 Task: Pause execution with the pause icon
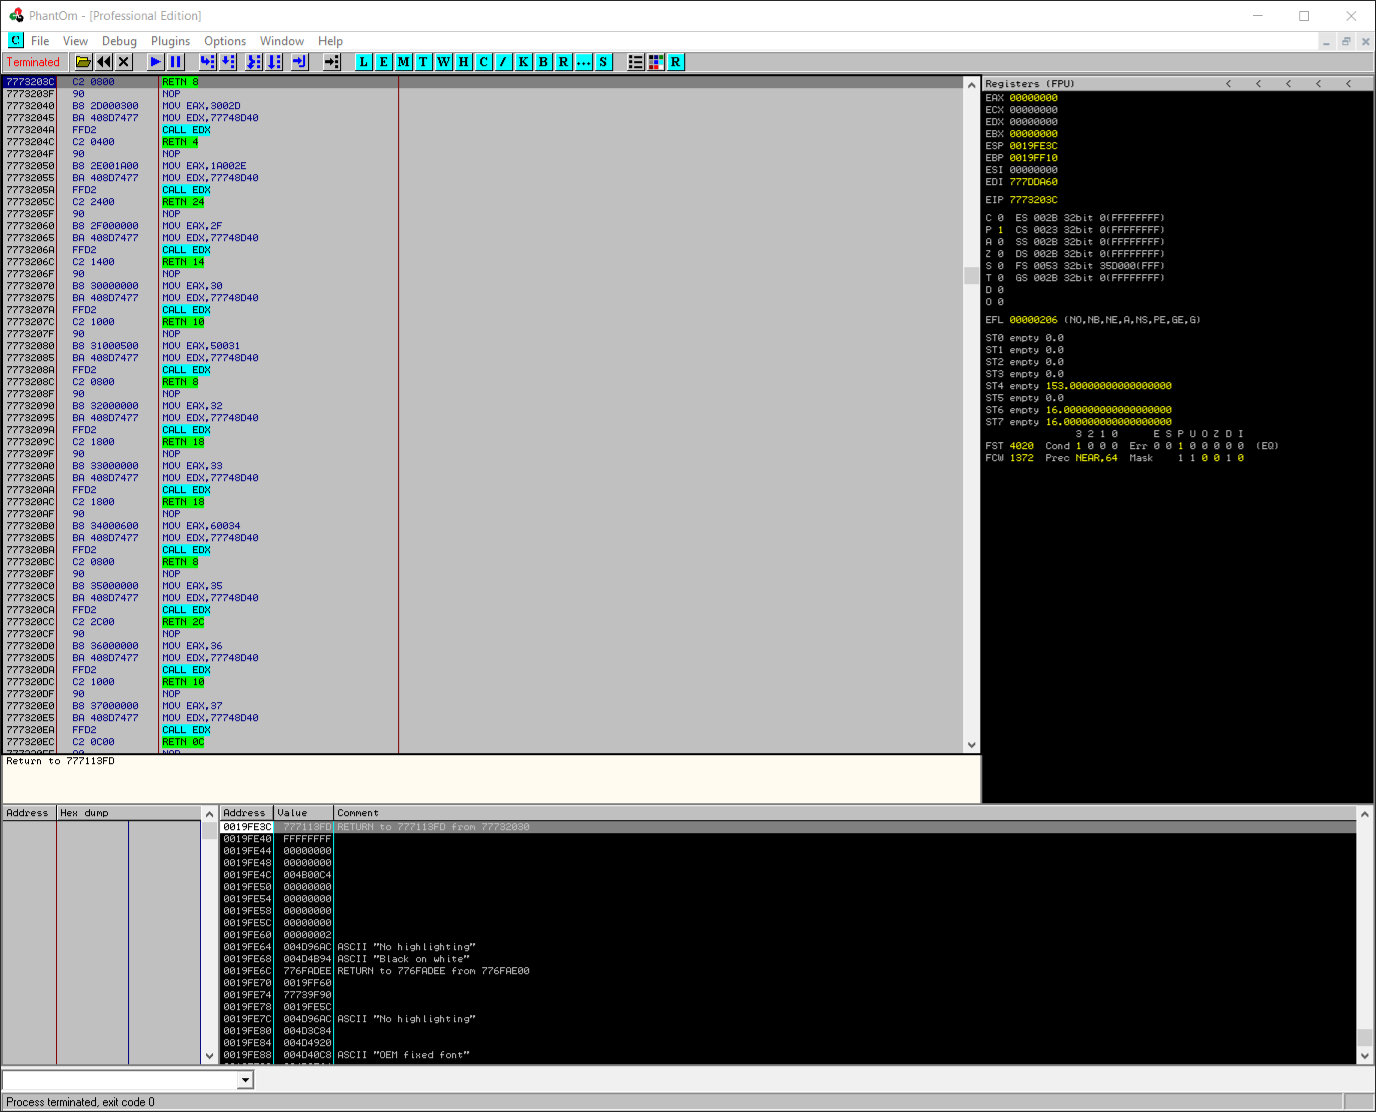coord(176,62)
